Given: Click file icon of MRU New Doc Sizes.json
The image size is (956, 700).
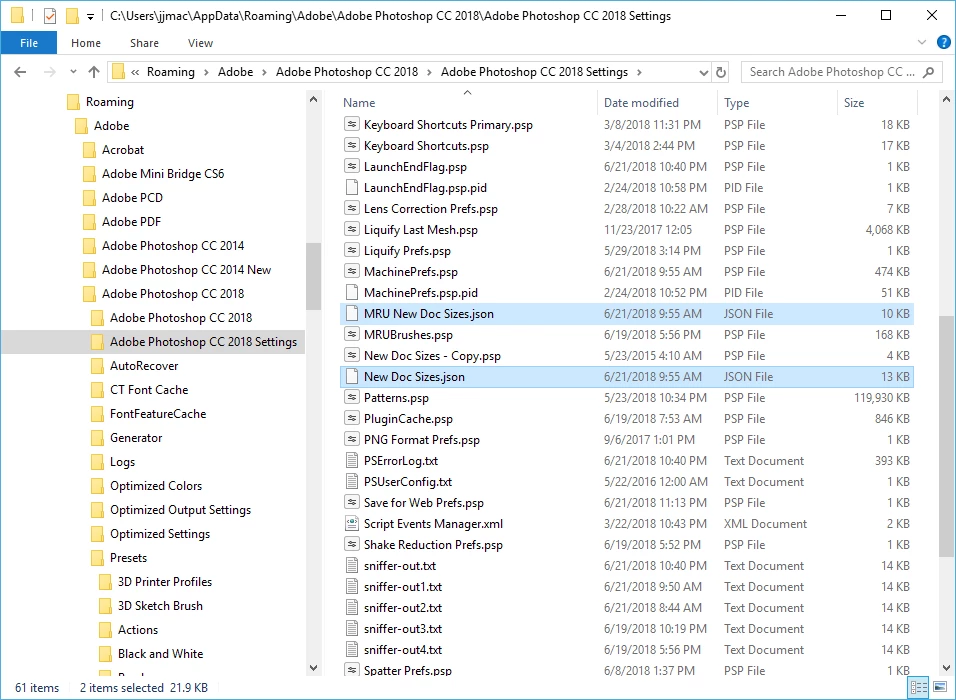Looking at the screenshot, I should click(351, 313).
